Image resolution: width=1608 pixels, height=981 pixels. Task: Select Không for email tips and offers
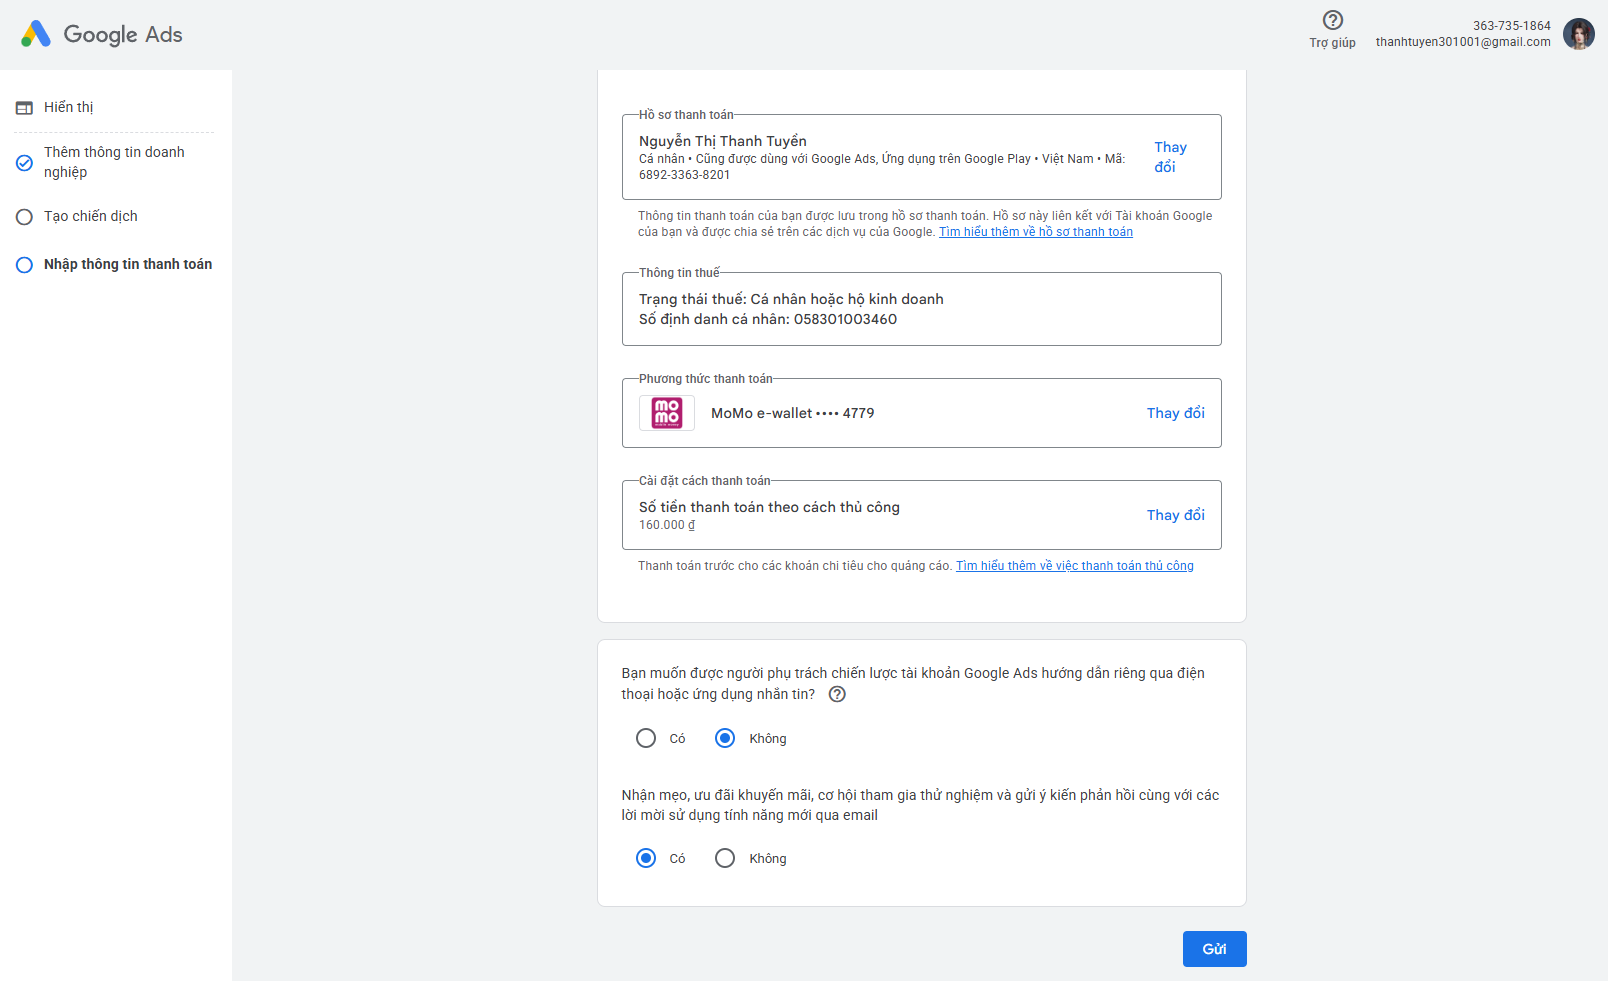[x=725, y=858]
